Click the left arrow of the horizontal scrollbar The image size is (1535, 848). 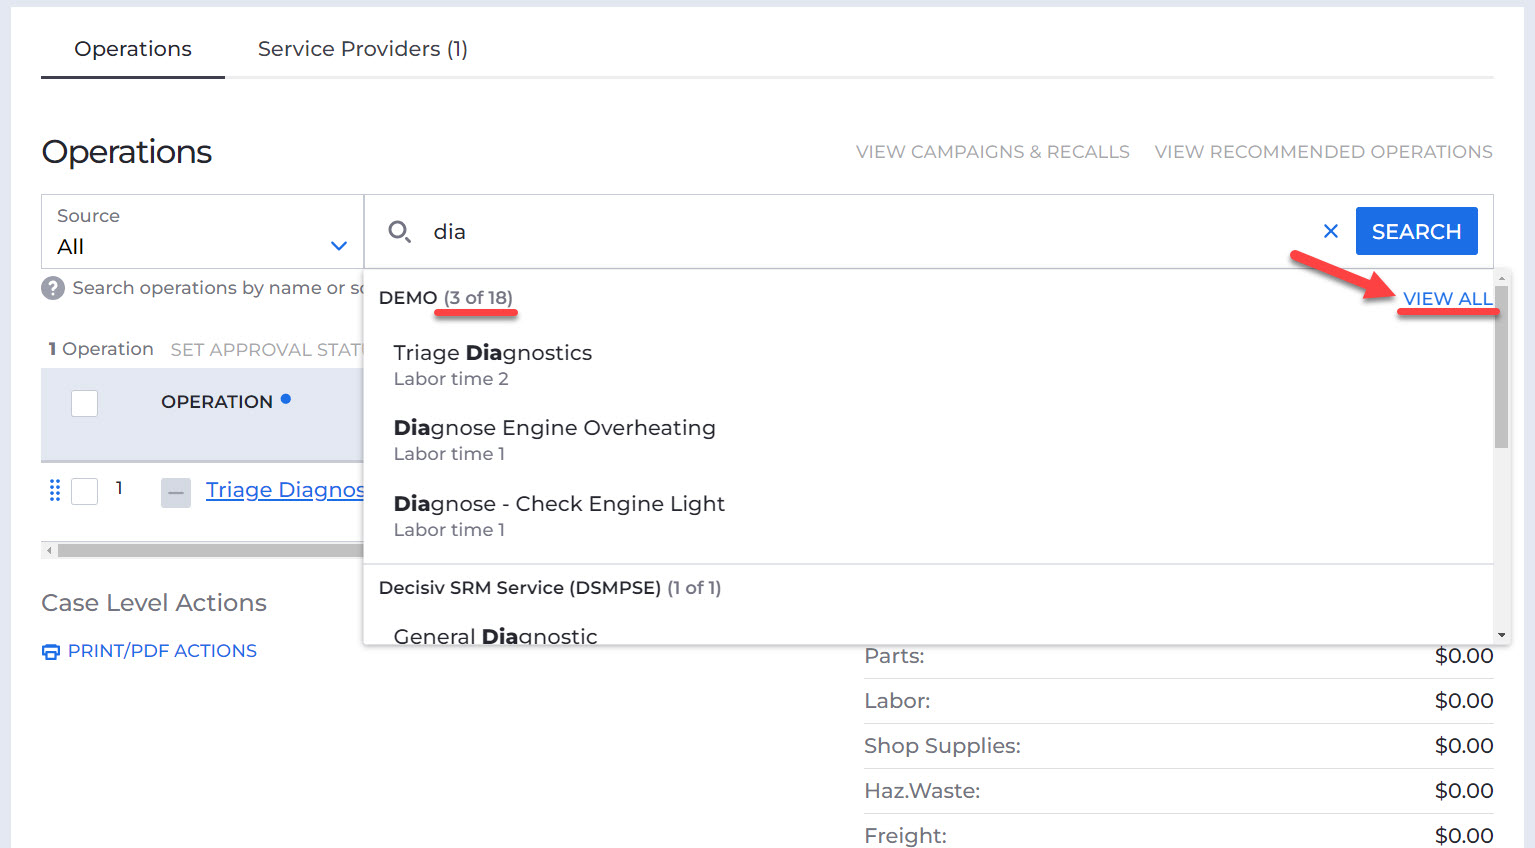pyautogui.click(x=47, y=549)
